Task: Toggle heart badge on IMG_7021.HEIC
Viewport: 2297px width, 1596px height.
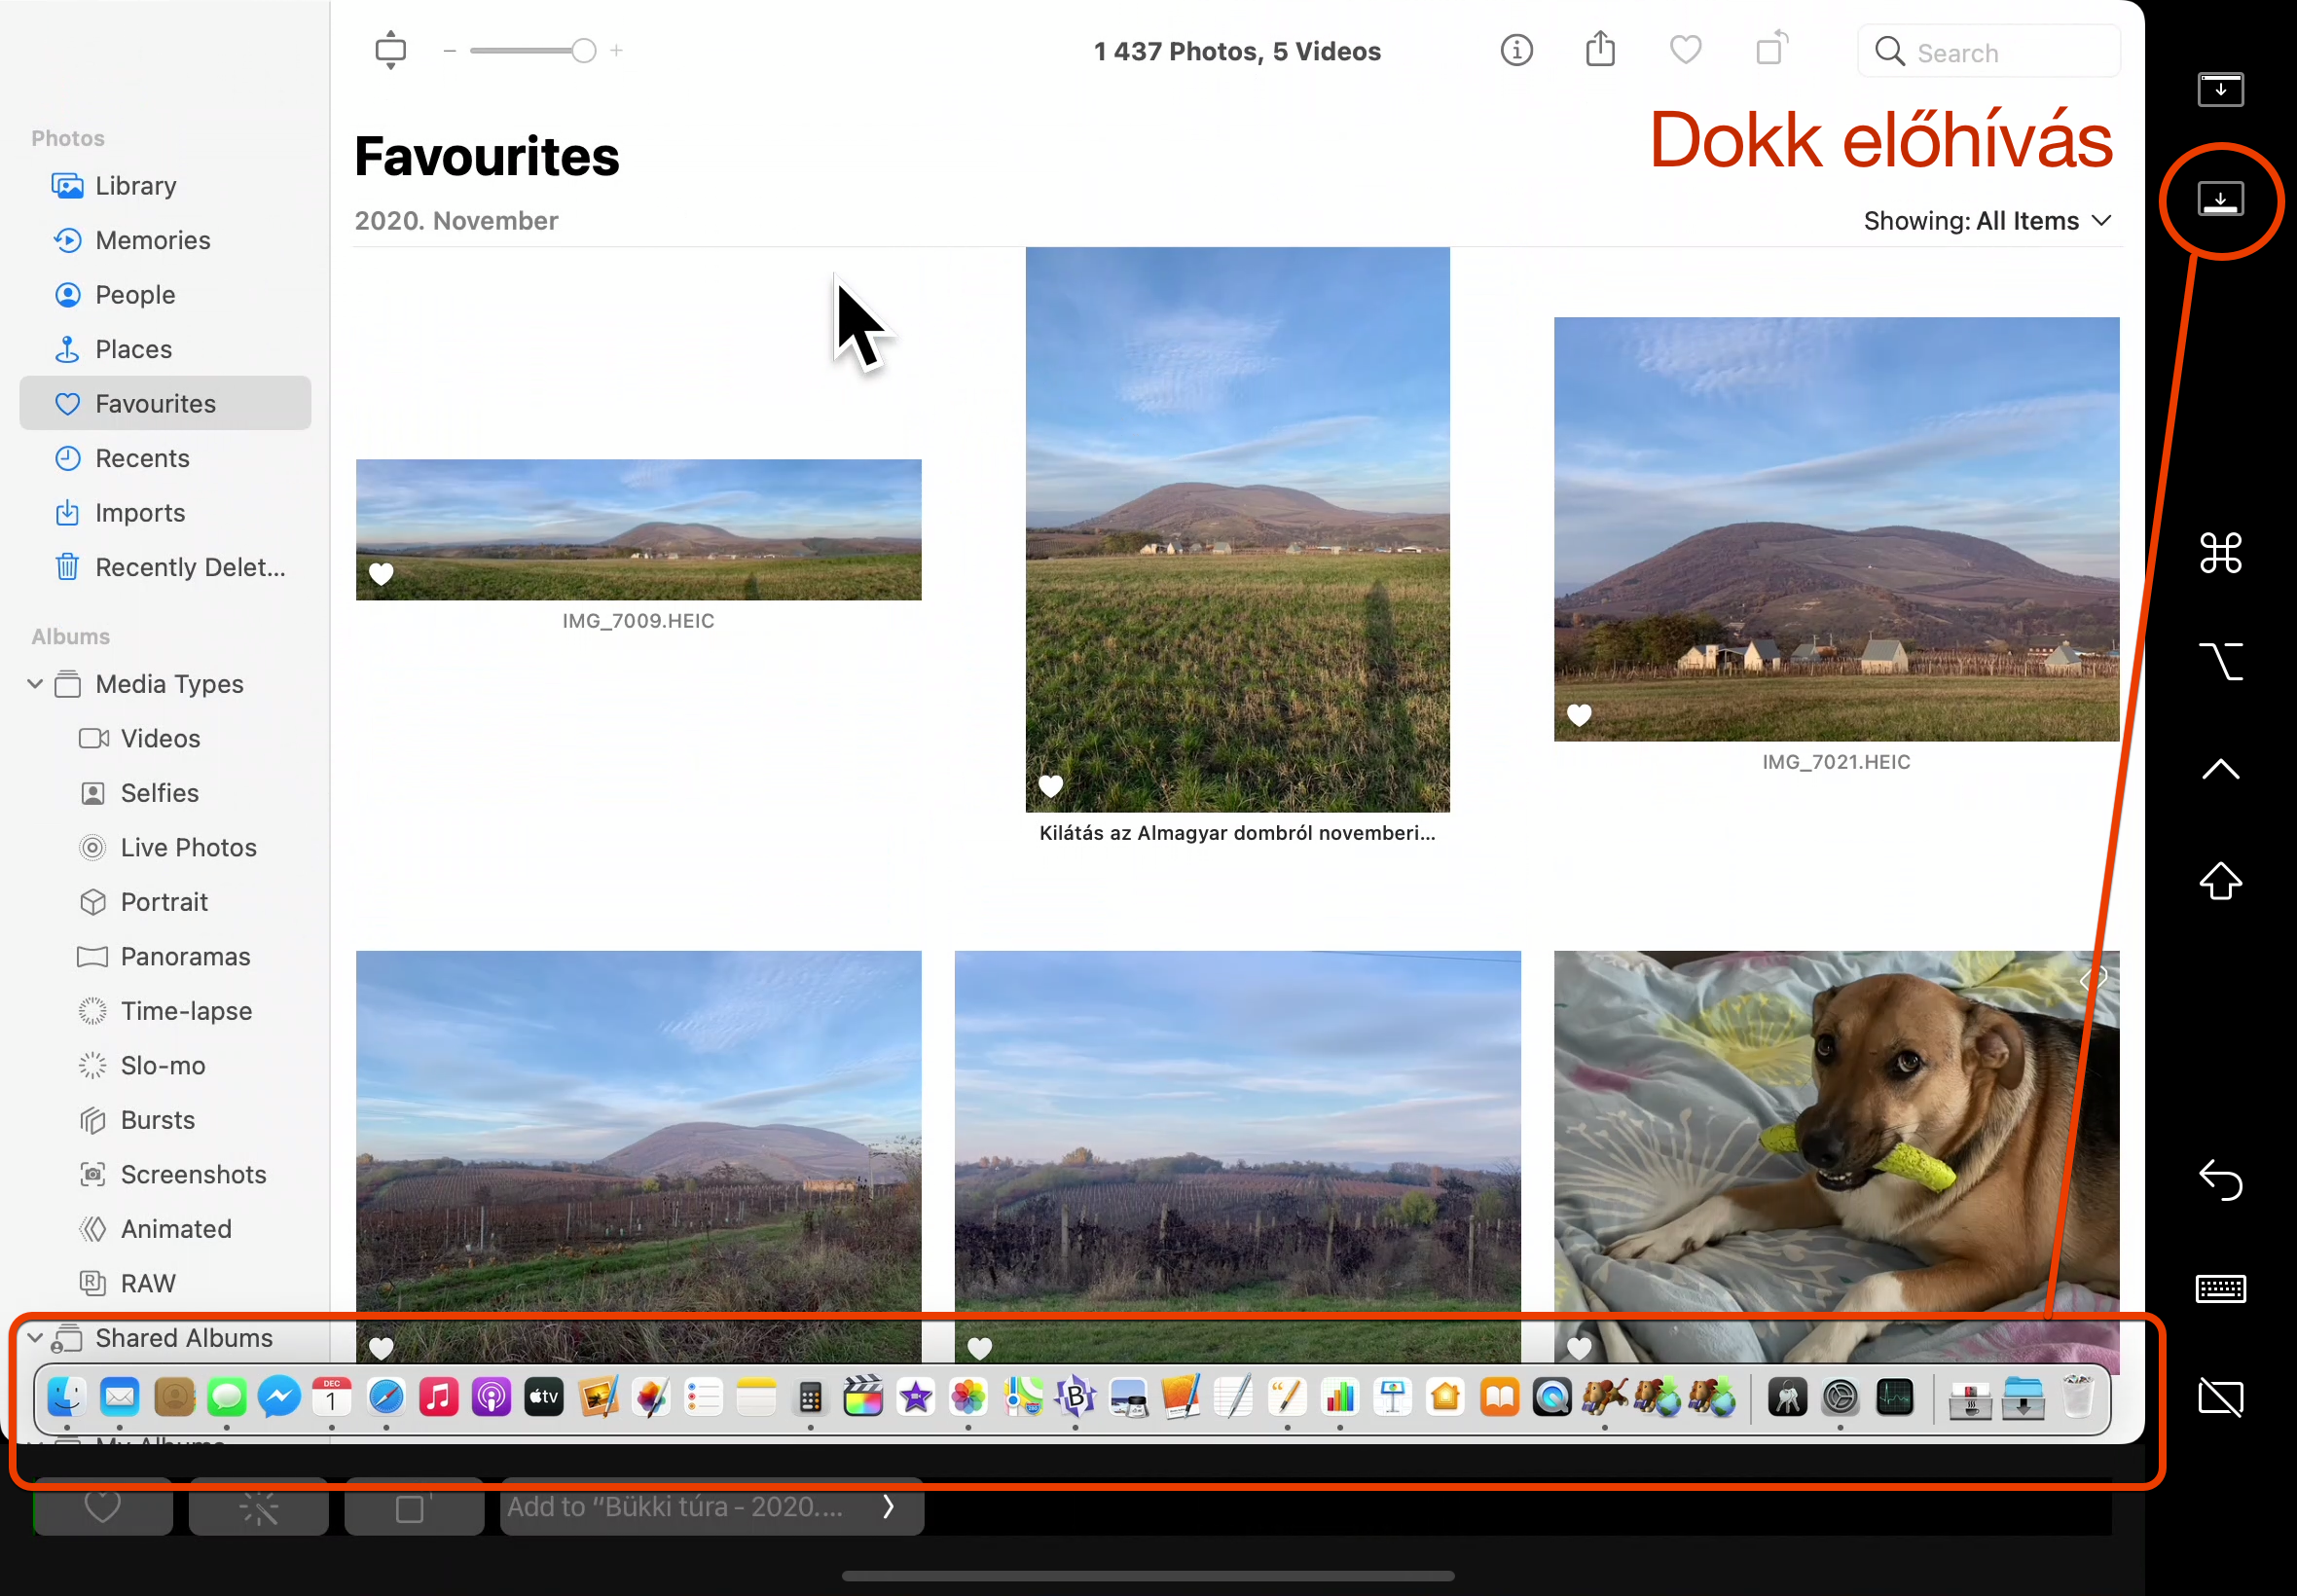Action: (1579, 715)
